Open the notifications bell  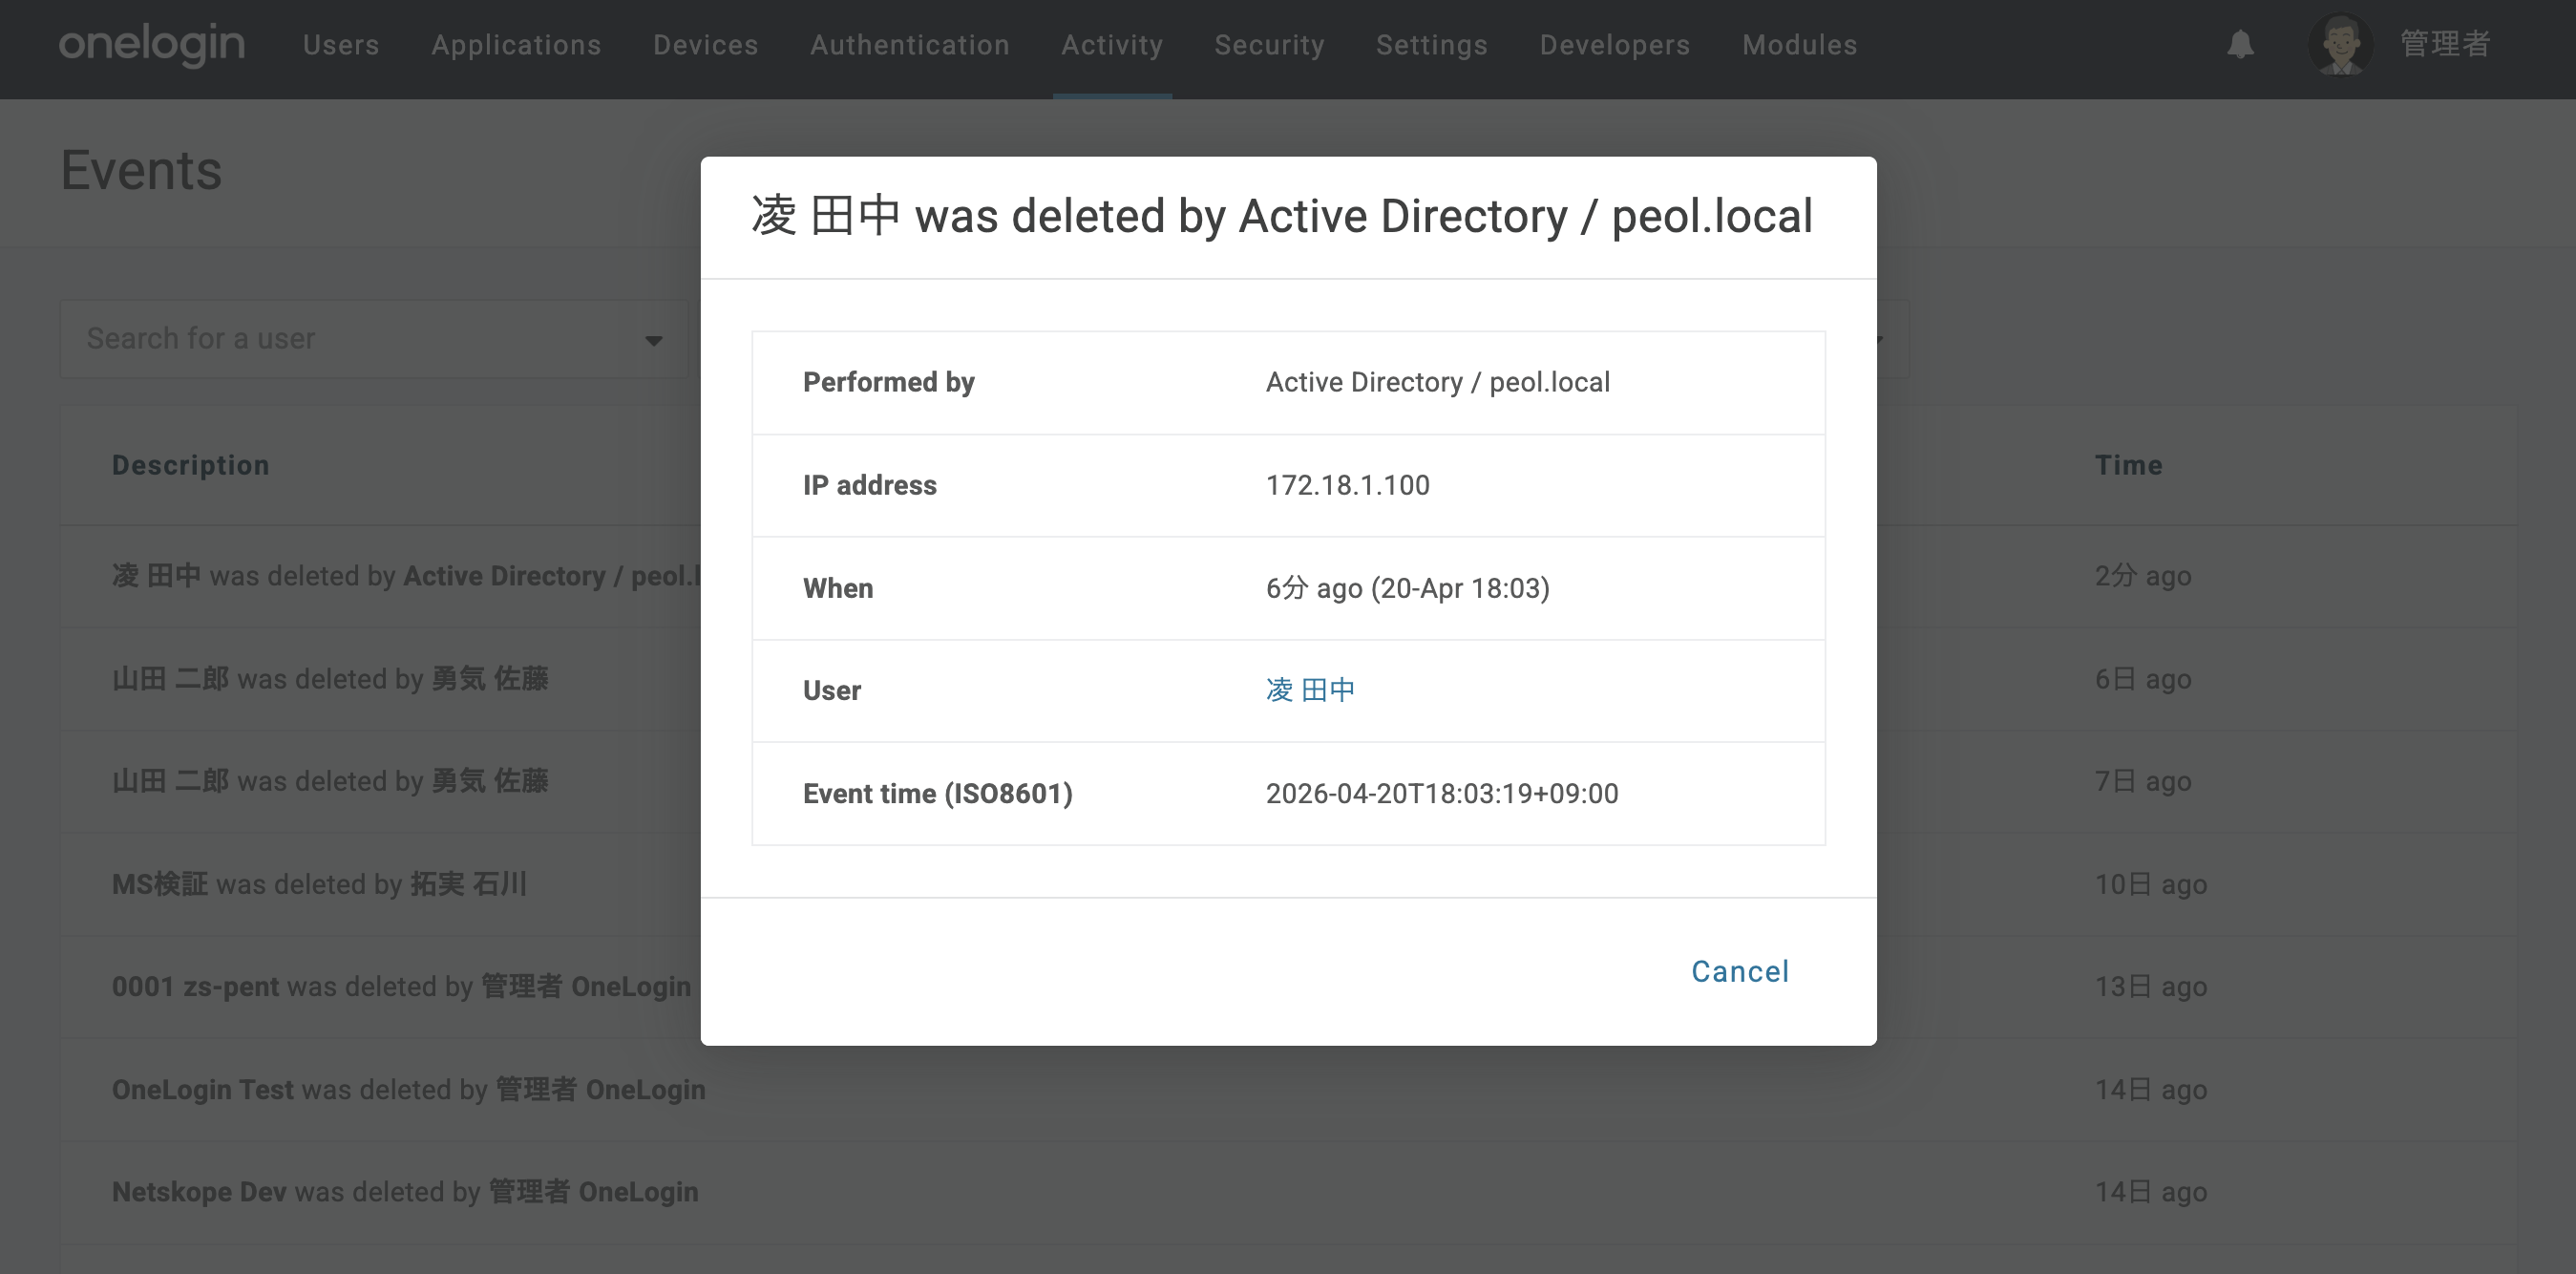(x=2241, y=45)
